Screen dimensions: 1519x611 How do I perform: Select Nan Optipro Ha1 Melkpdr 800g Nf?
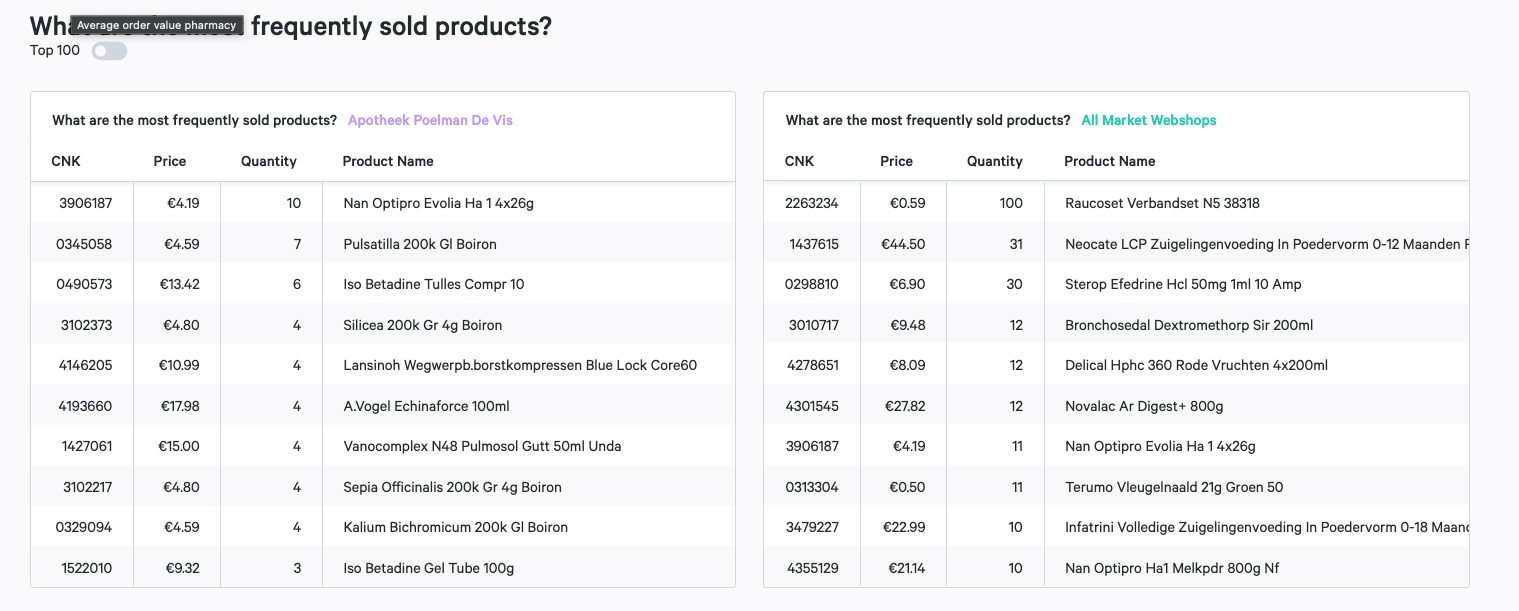1172,568
